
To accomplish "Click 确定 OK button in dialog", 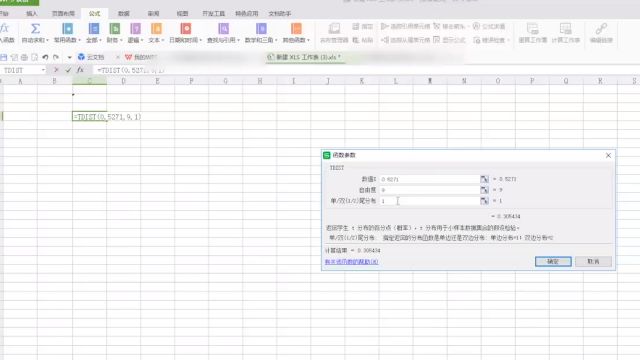I will [553, 261].
